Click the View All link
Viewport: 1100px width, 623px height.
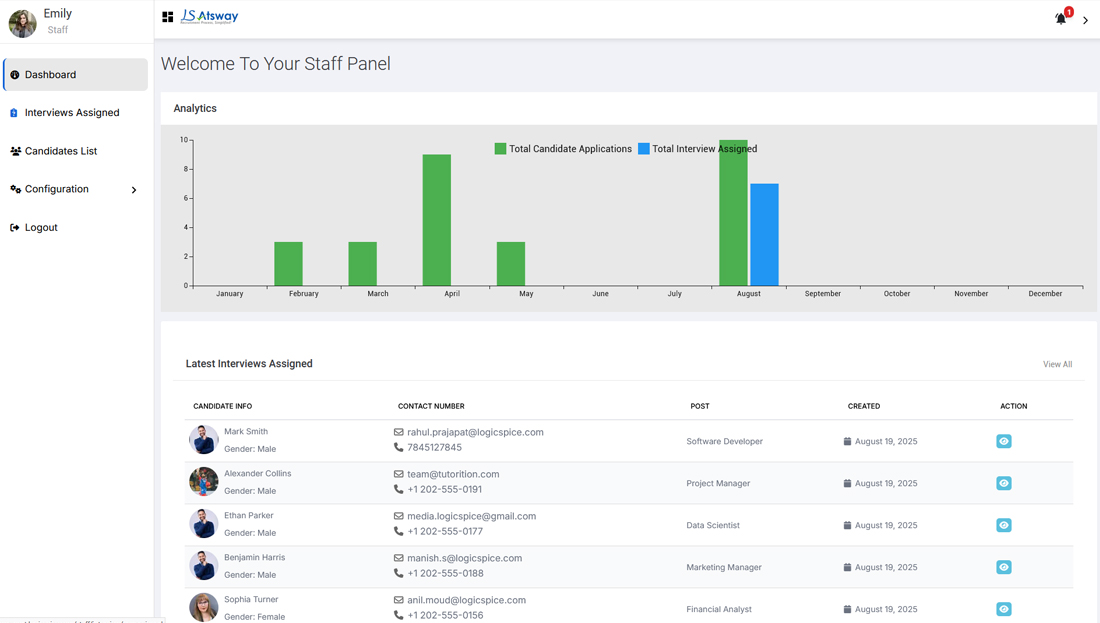point(1057,364)
